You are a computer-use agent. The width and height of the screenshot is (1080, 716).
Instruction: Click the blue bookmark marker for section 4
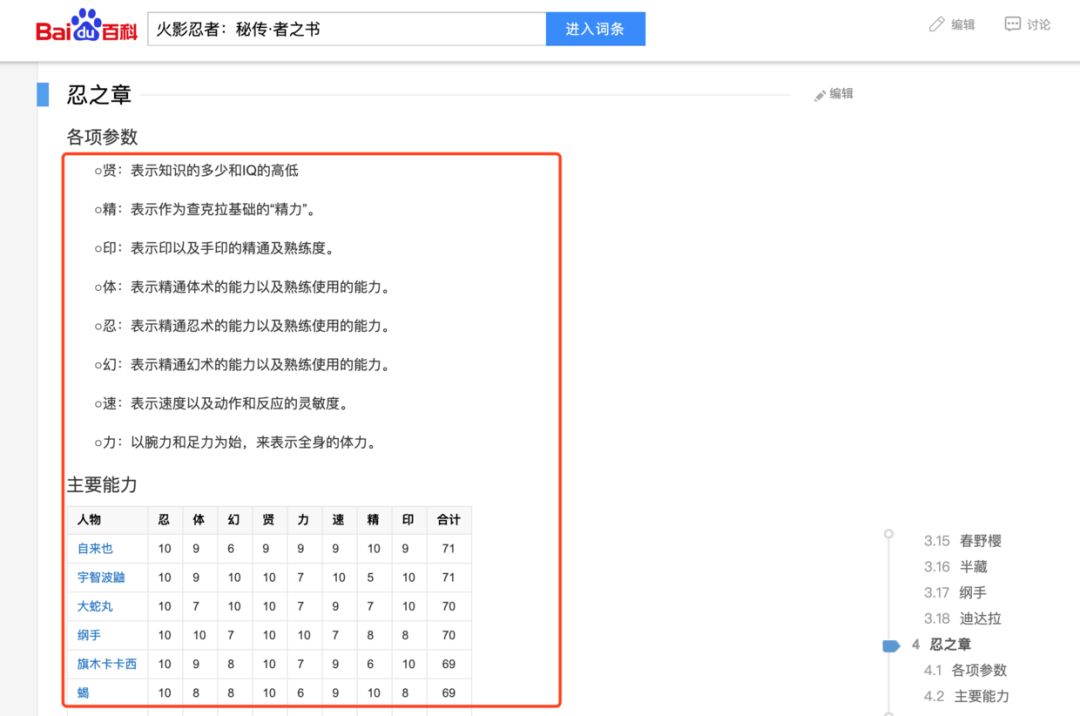click(x=893, y=645)
